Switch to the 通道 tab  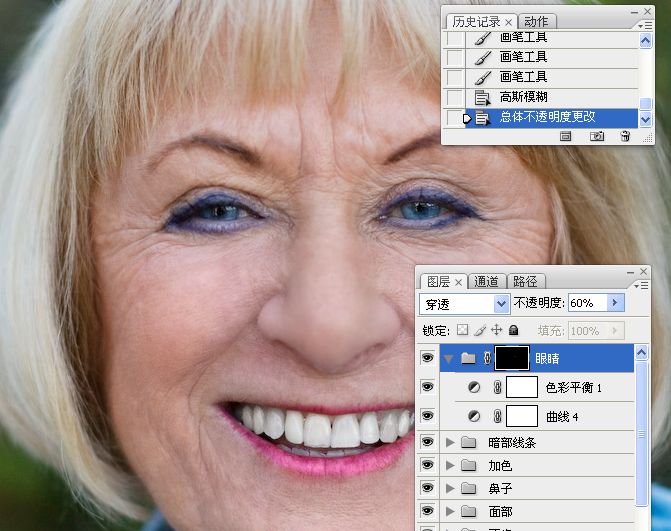[487, 282]
